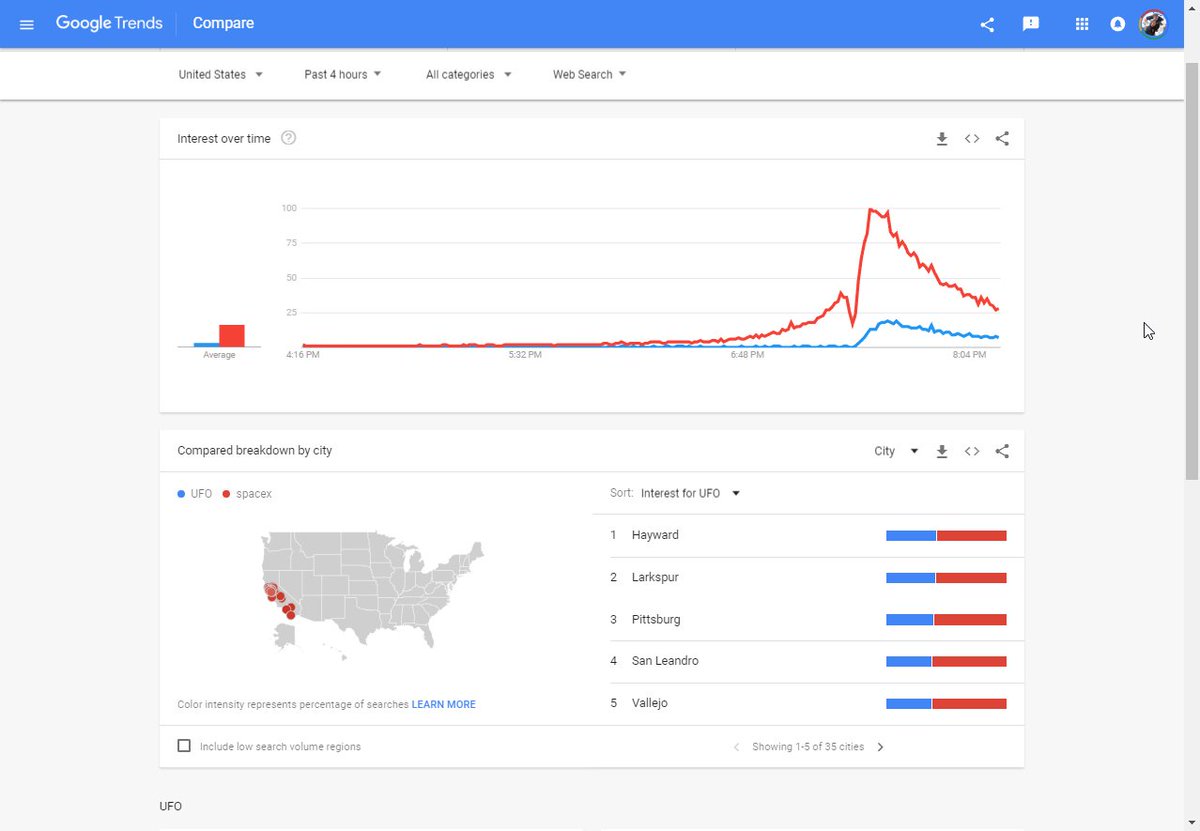
Task: Click the Showing 1-5 of 35 cities text
Action: coord(808,747)
